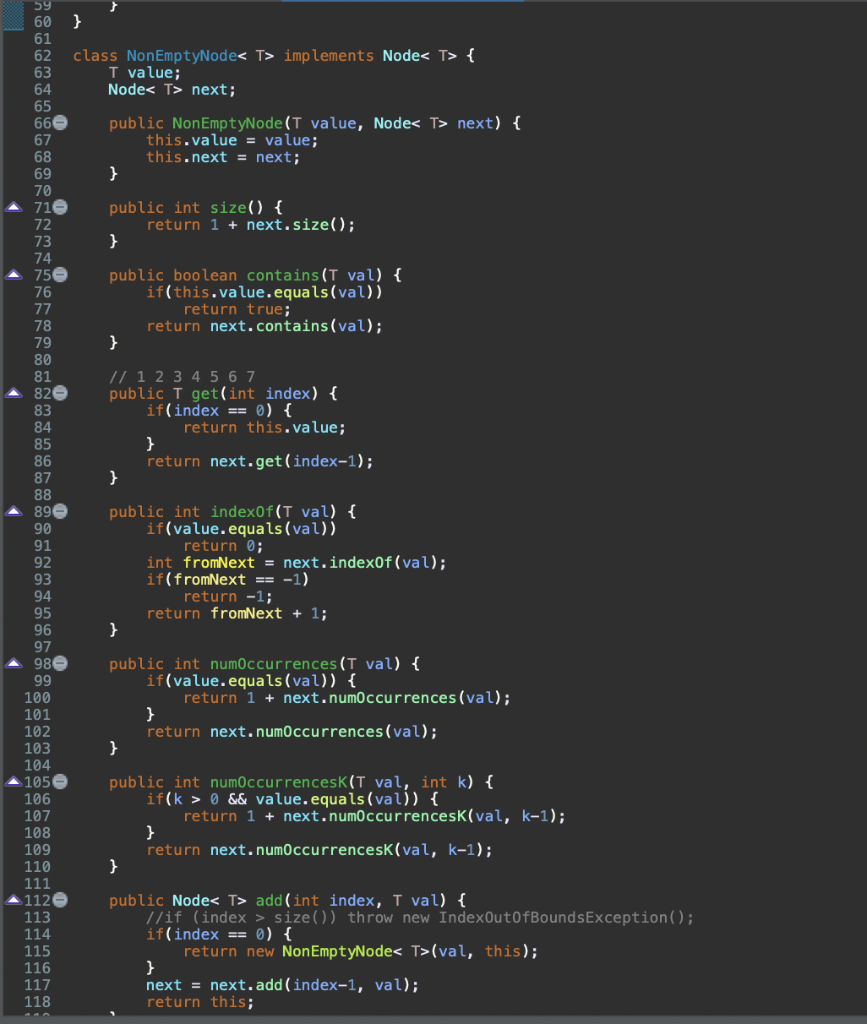The height and width of the screenshot is (1024, 867).
Task: Click 'k > 0' condition on line 106
Action: coord(196,799)
